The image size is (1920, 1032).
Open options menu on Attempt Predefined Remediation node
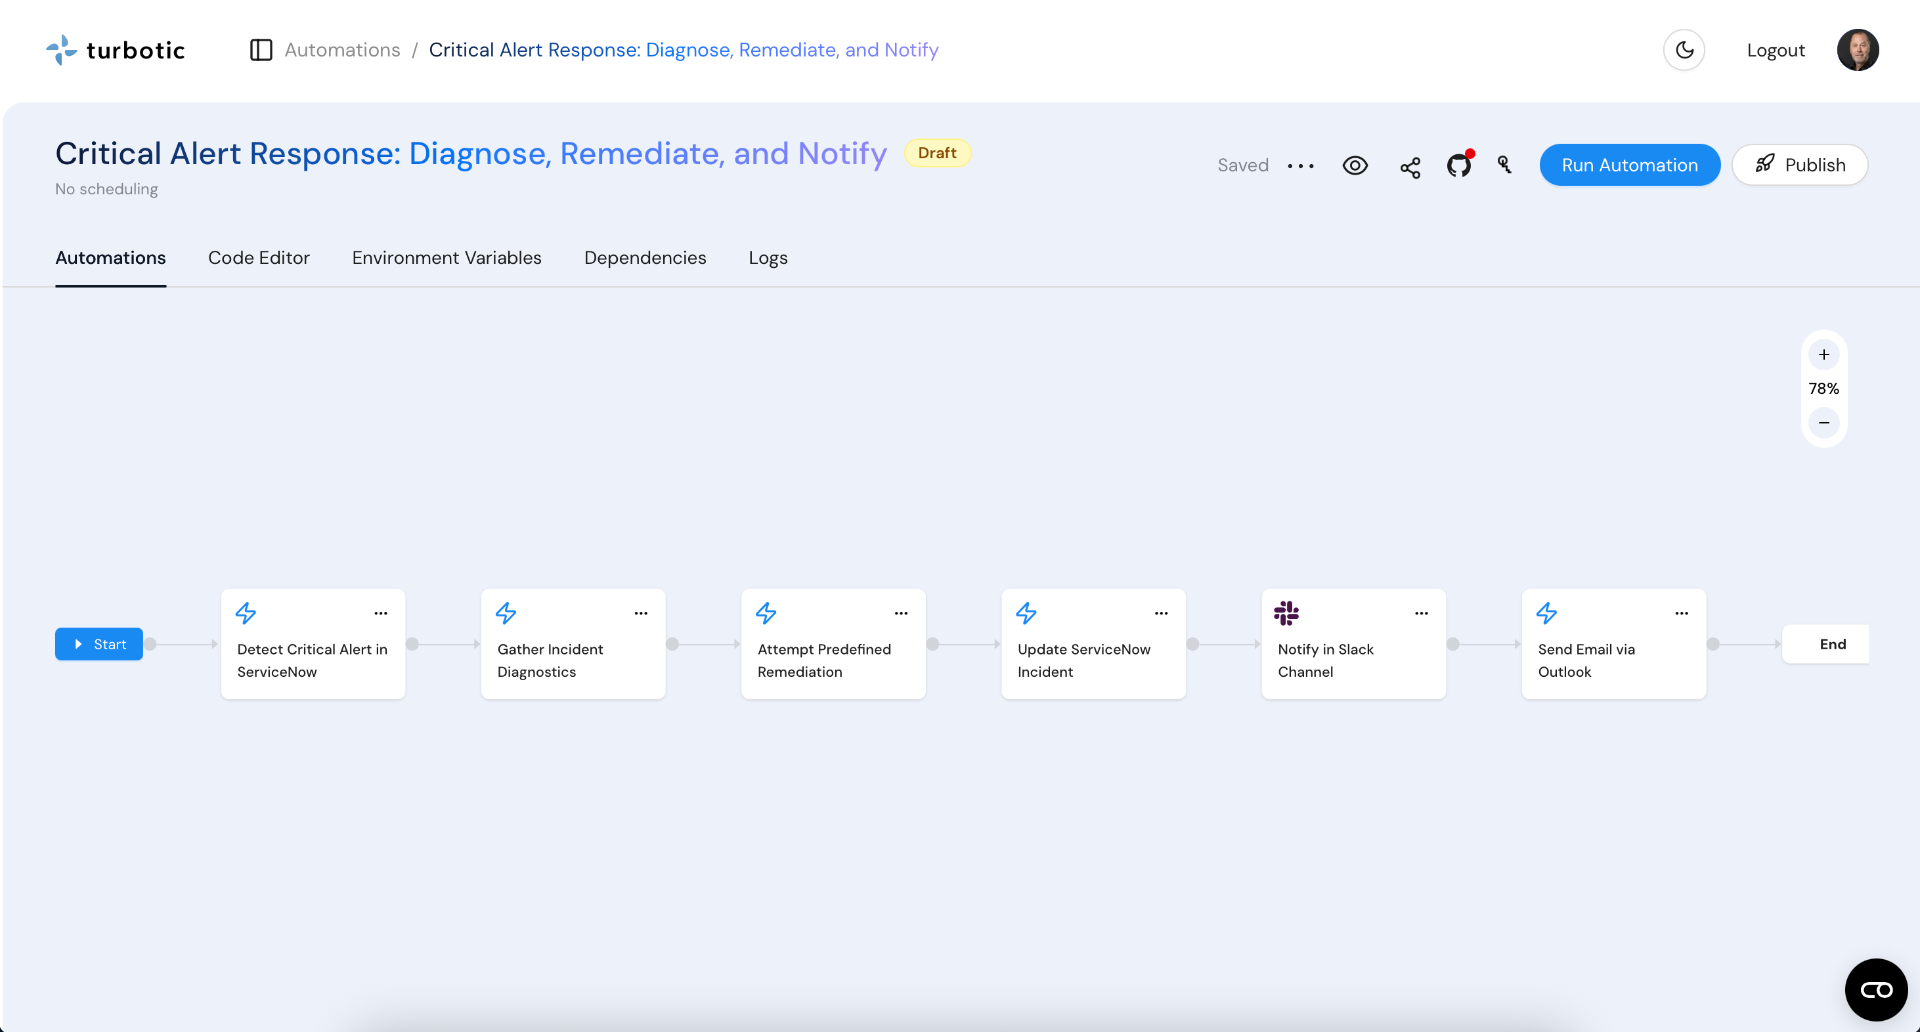tap(901, 613)
